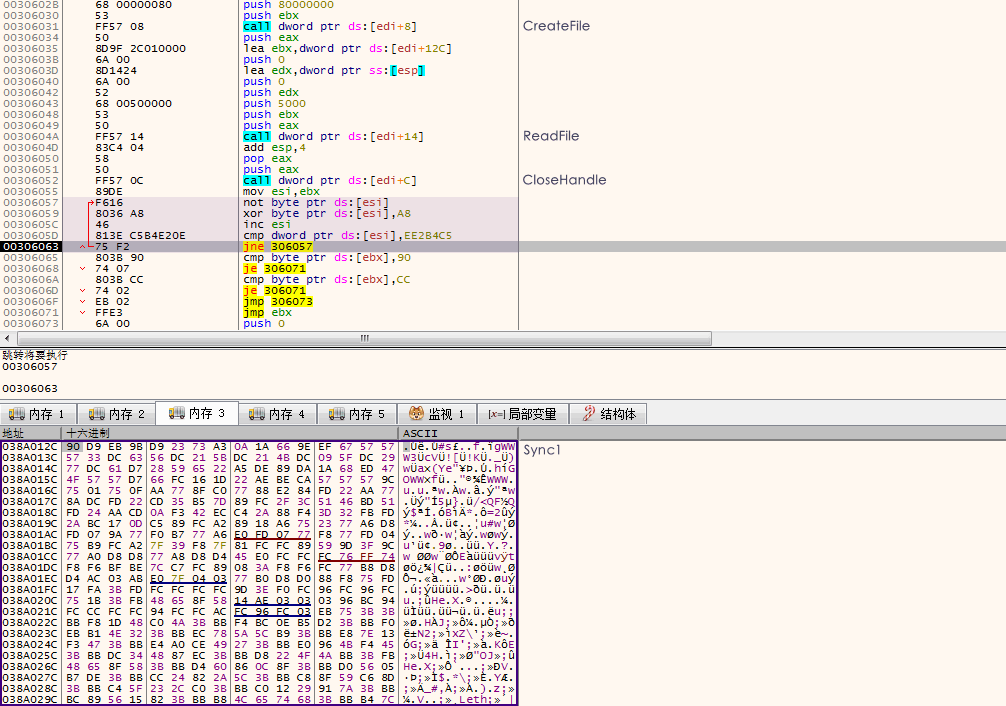The height and width of the screenshot is (706, 1006).
Task: Click the 地址 column header in dump
Action: coord(30,433)
